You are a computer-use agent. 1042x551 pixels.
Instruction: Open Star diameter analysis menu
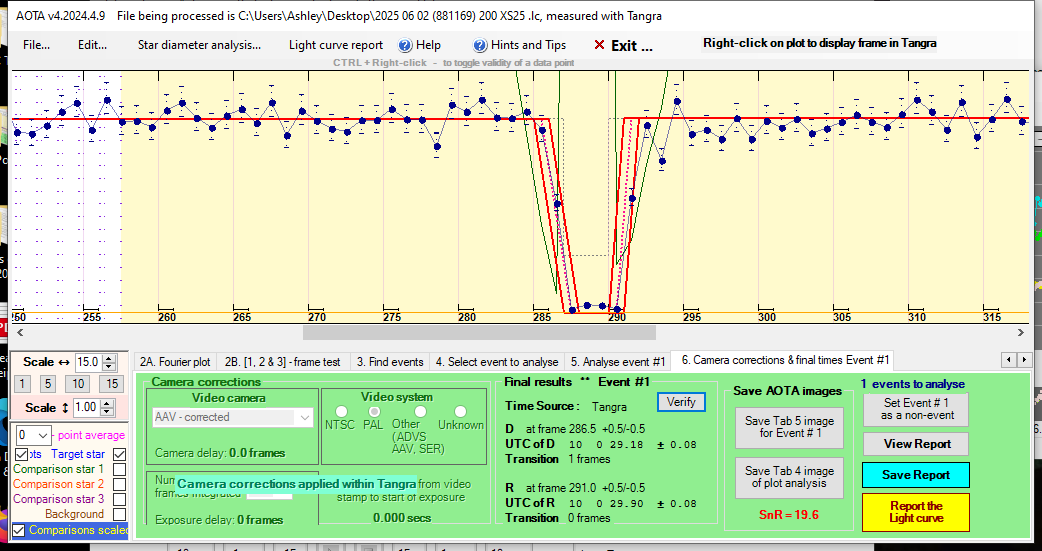tap(198, 45)
